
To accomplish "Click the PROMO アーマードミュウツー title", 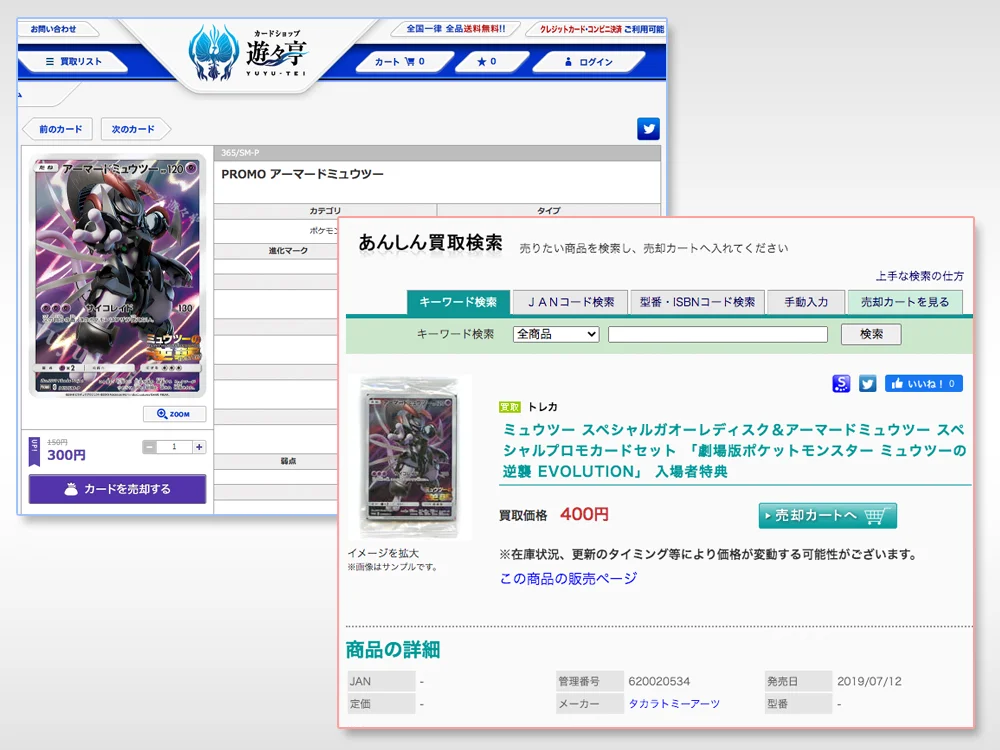I will pos(302,174).
